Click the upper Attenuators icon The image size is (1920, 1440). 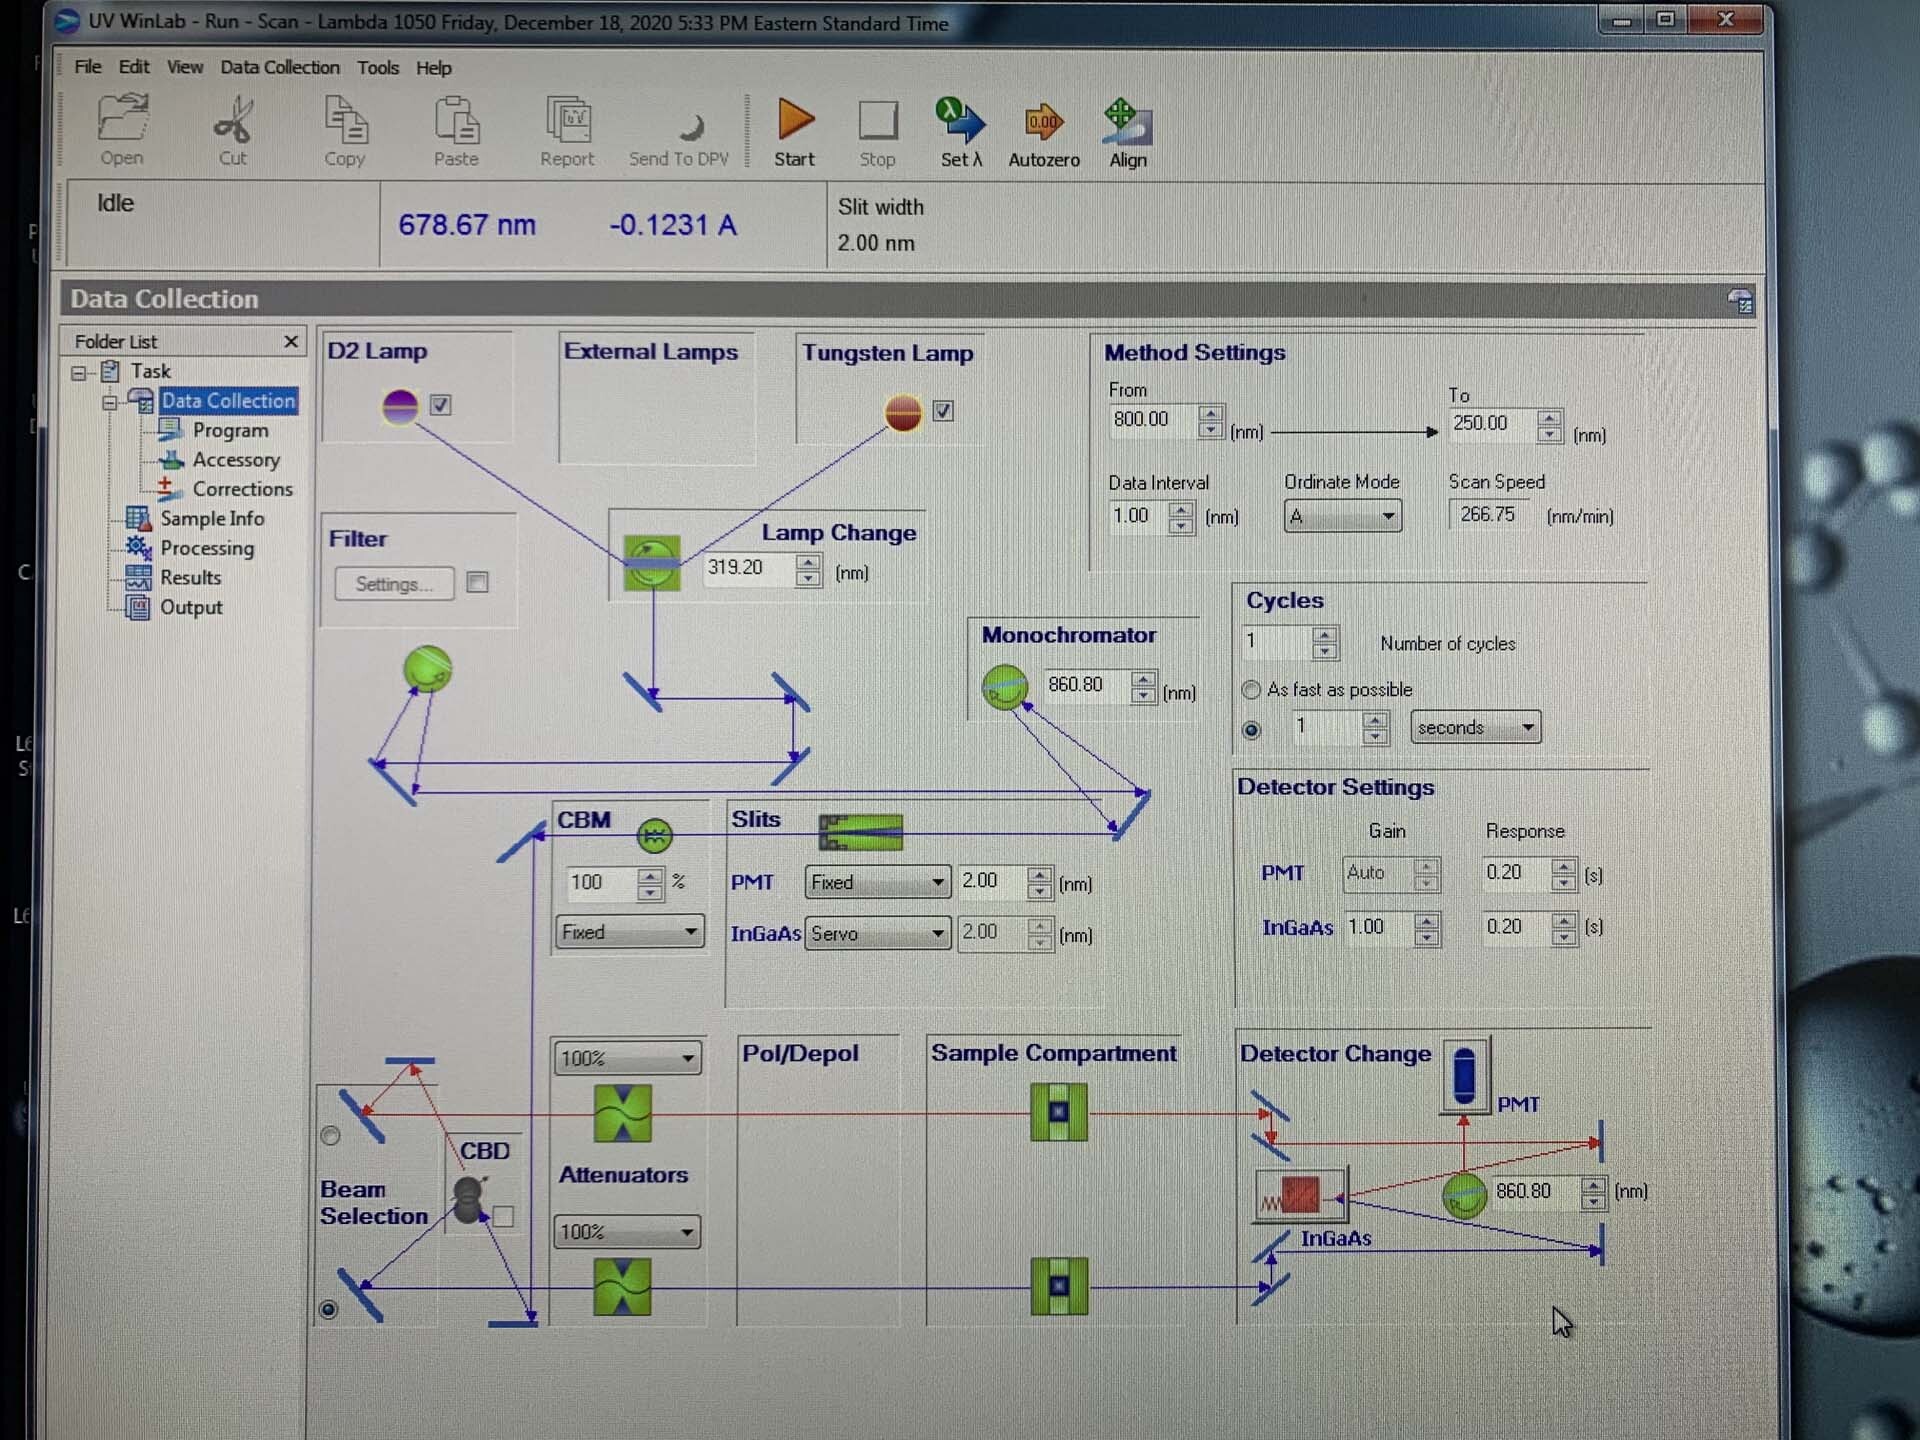pyautogui.click(x=622, y=1113)
